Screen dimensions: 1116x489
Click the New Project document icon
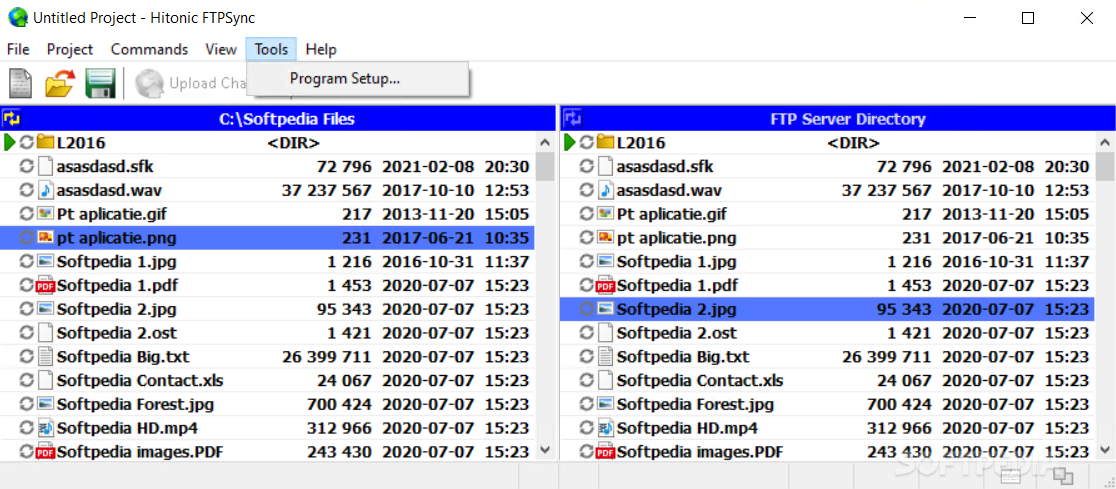click(x=21, y=83)
